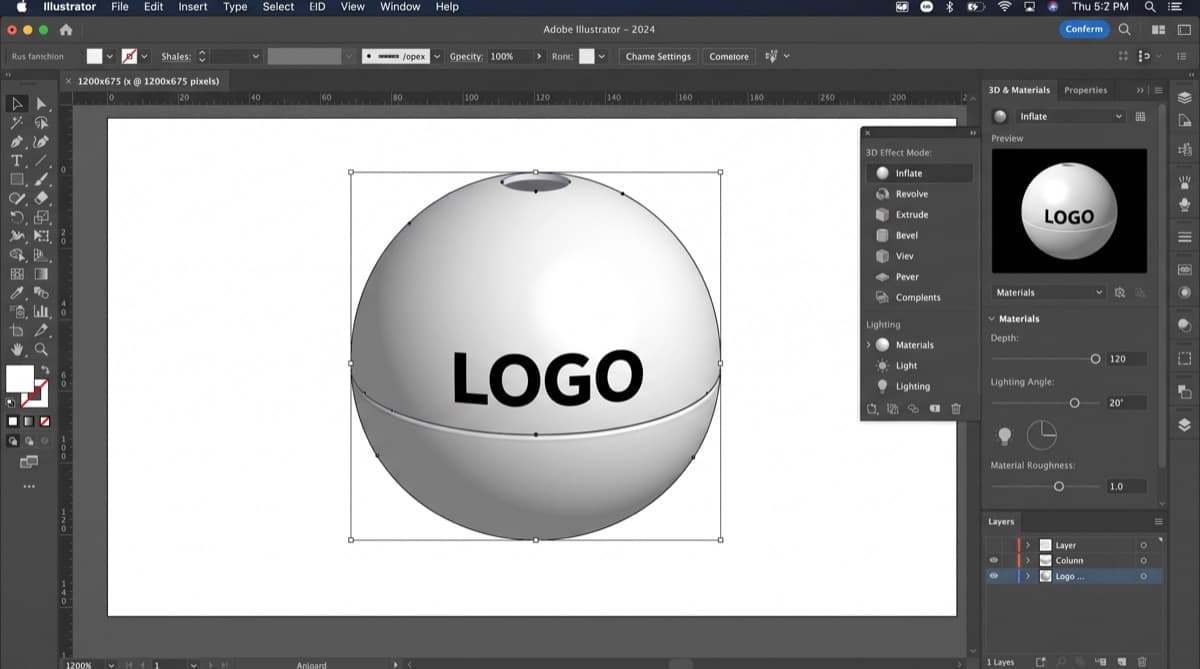1200x669 pixels.
Task: Swap fill and stroke arrows
Action: (44, 370)
